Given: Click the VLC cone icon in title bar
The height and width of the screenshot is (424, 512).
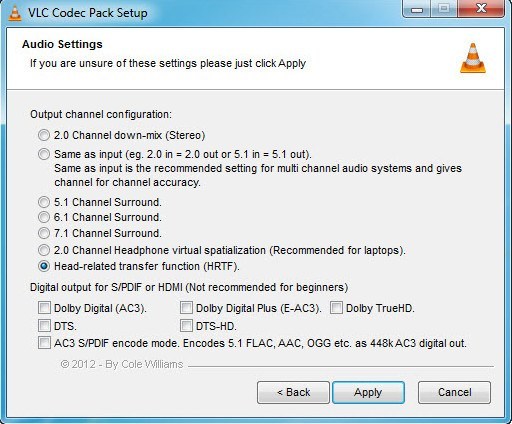Looking at the screenshot, I should click(x=15, y=14).
